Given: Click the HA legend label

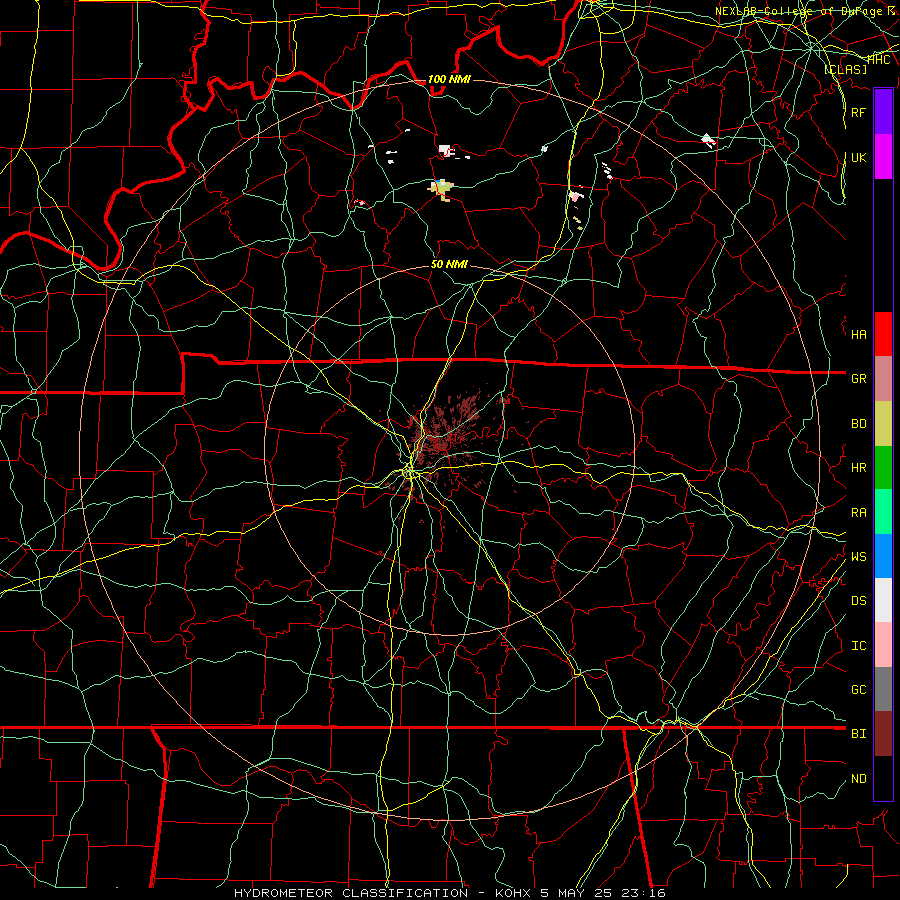Looking at the screenshot, I should coord(858,335).
